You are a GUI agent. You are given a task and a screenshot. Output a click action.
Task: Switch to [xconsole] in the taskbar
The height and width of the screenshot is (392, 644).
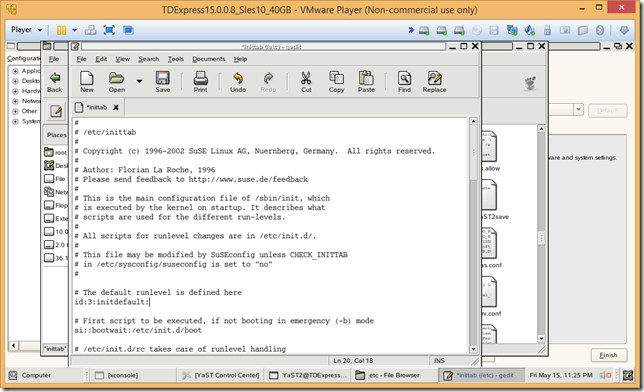pyautogui.click(x=133, y=375)
